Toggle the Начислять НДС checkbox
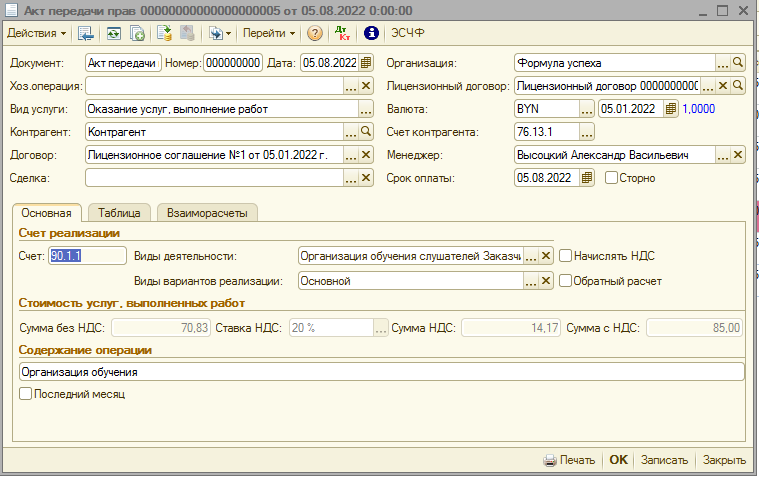Viewport: 759px width, 478px height. coord(566,255)
